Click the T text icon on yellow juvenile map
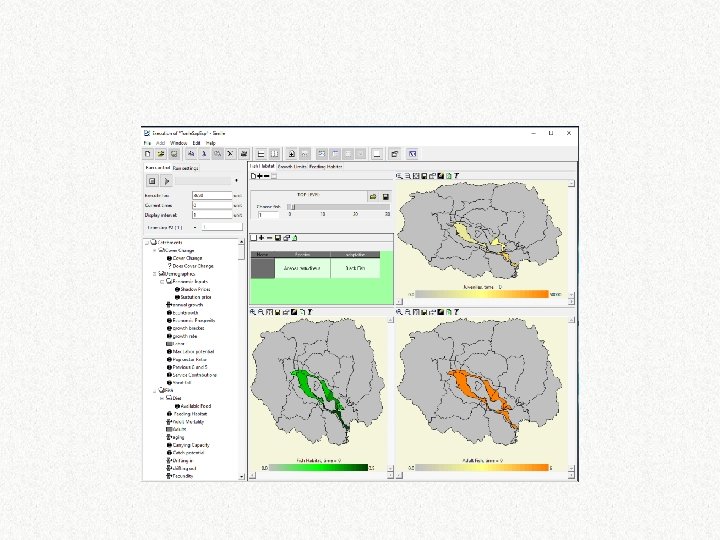This screenshot has width=720, height=540. coord(456,176)
